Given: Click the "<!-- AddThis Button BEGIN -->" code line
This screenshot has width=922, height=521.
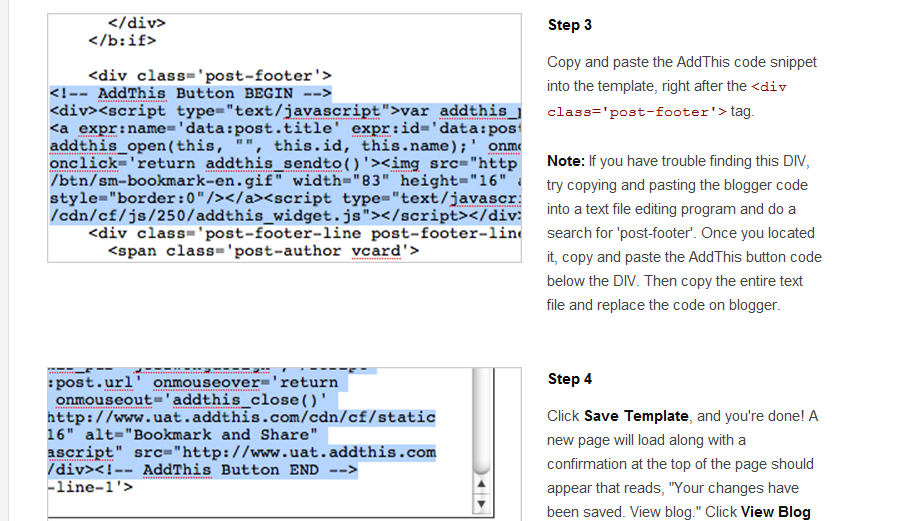Looking at the screenshot, I should (191, 93).
